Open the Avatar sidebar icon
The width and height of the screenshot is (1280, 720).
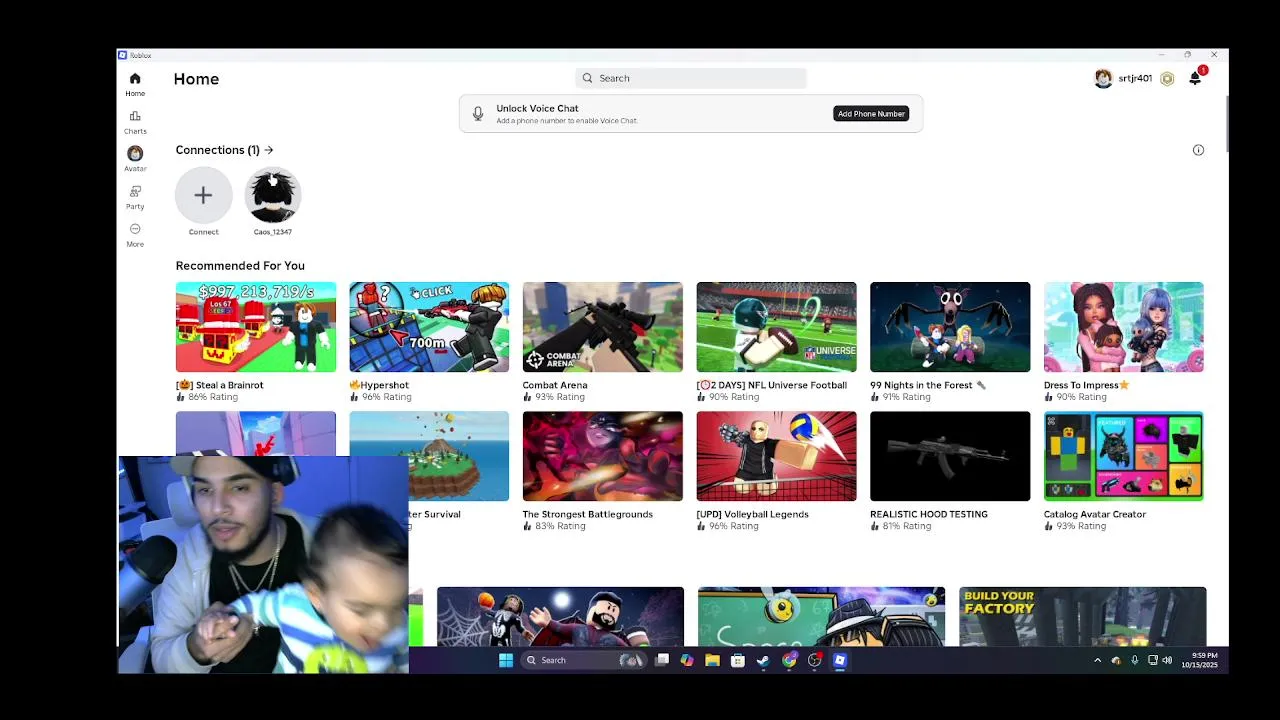[135, 153]
